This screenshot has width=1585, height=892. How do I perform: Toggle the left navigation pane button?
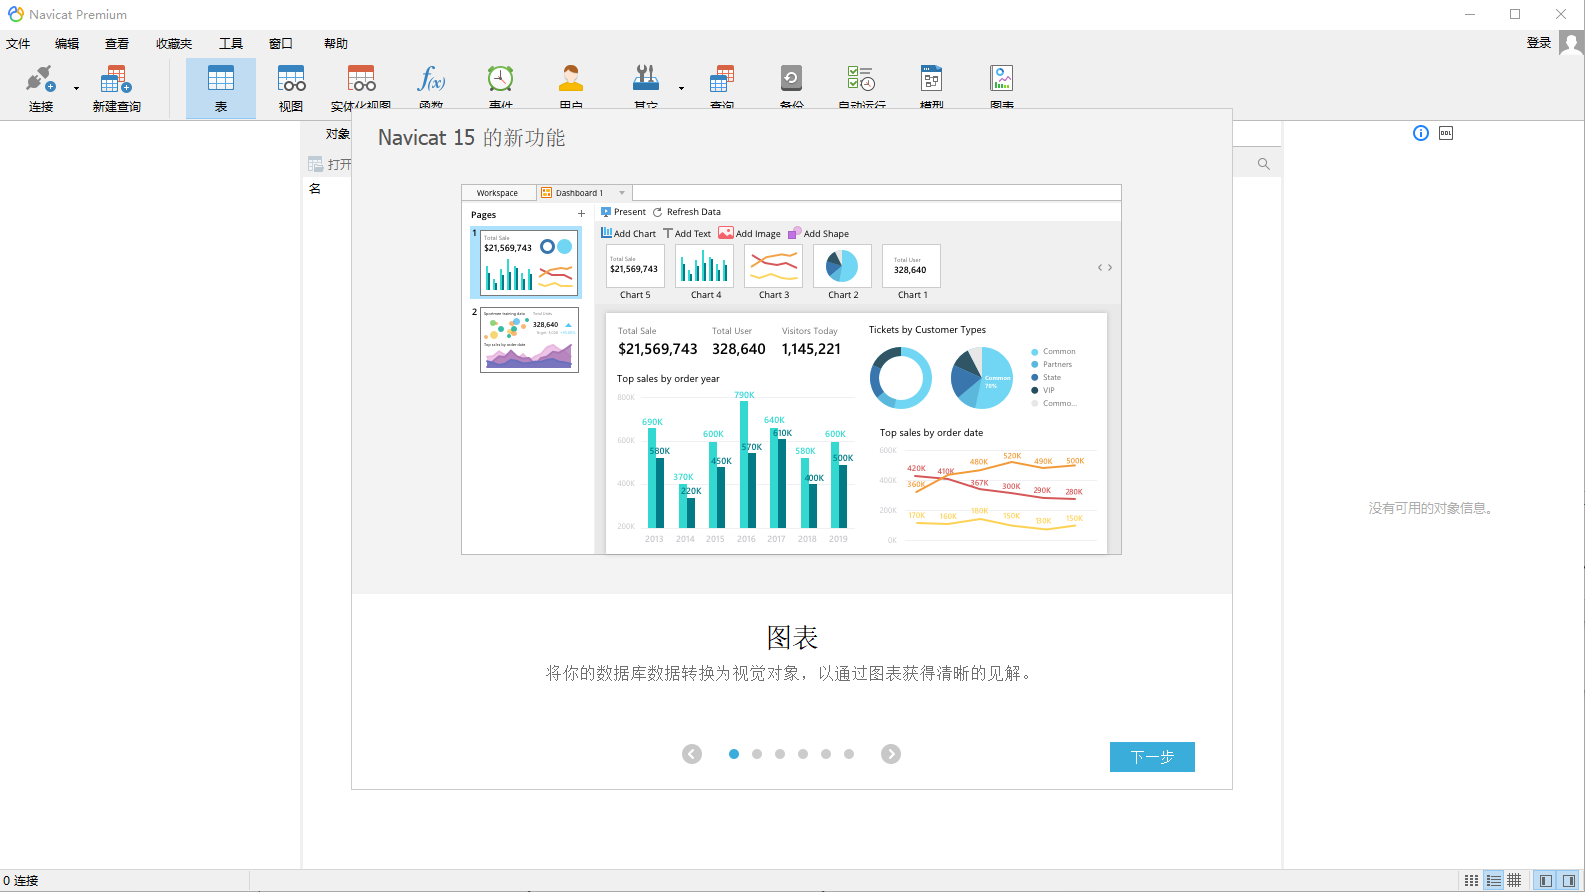click(x=1546, y=881)
